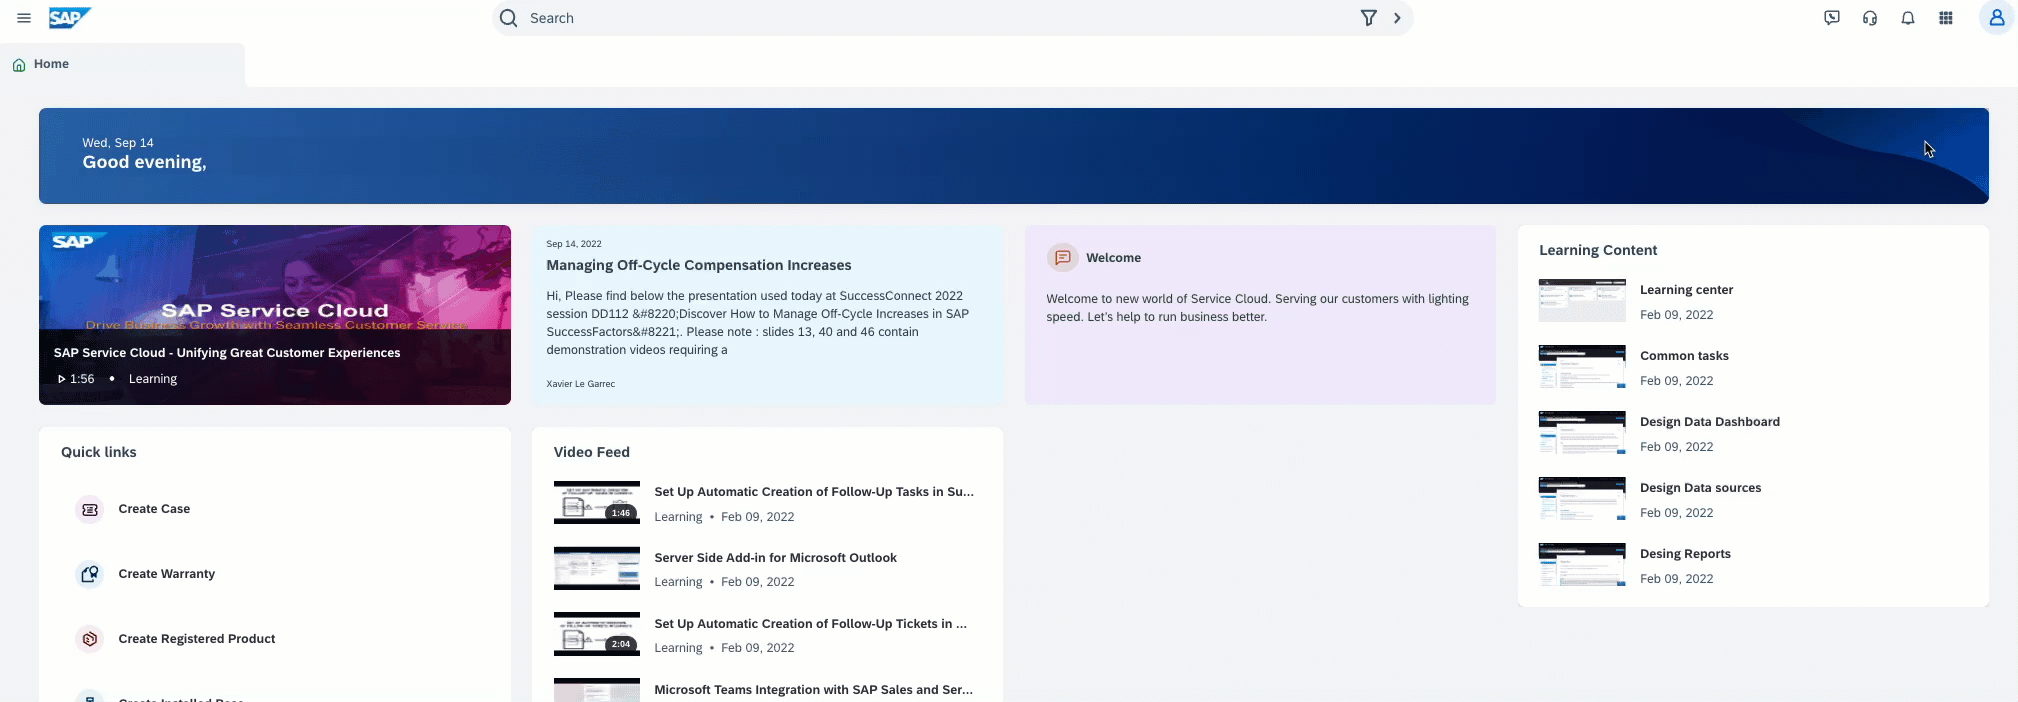Click the Good evening greeting text
This screenshot has width=2018, height=702.
(x=144, y=162)
